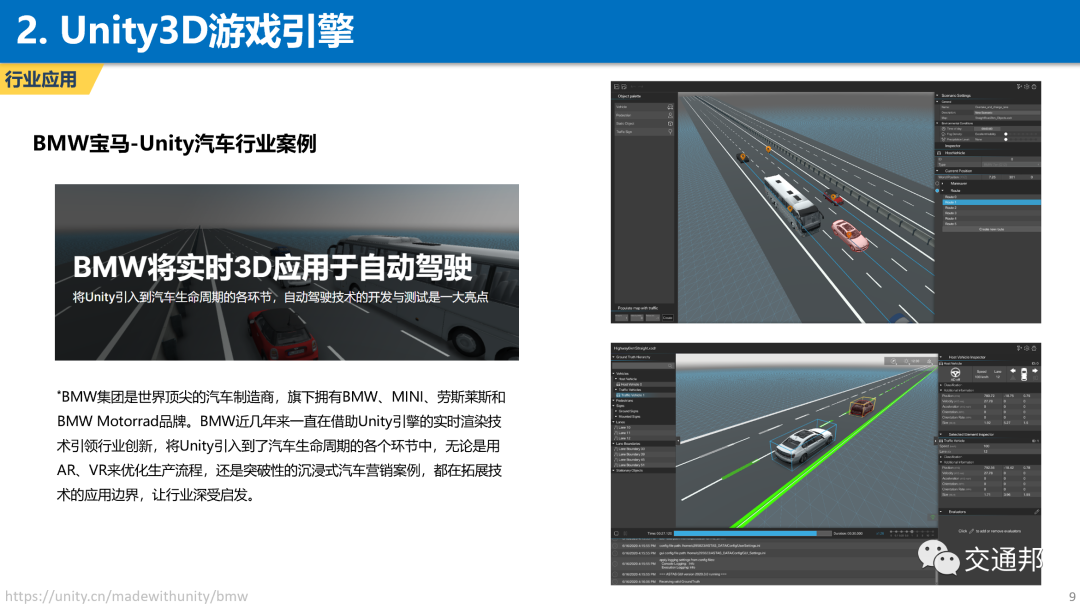
Task: Click the orange pin on the black car
Action: tap(742, 157)
